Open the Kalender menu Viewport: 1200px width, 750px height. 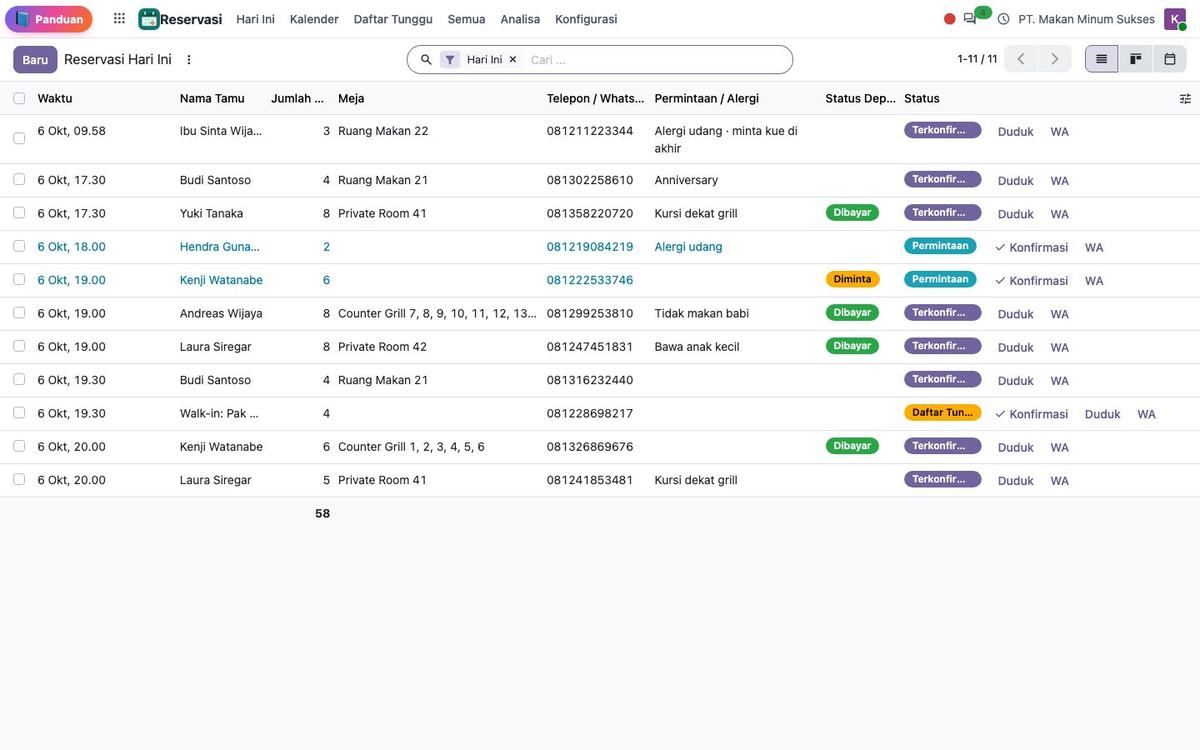pyautogui.click(x=314, y=19)
